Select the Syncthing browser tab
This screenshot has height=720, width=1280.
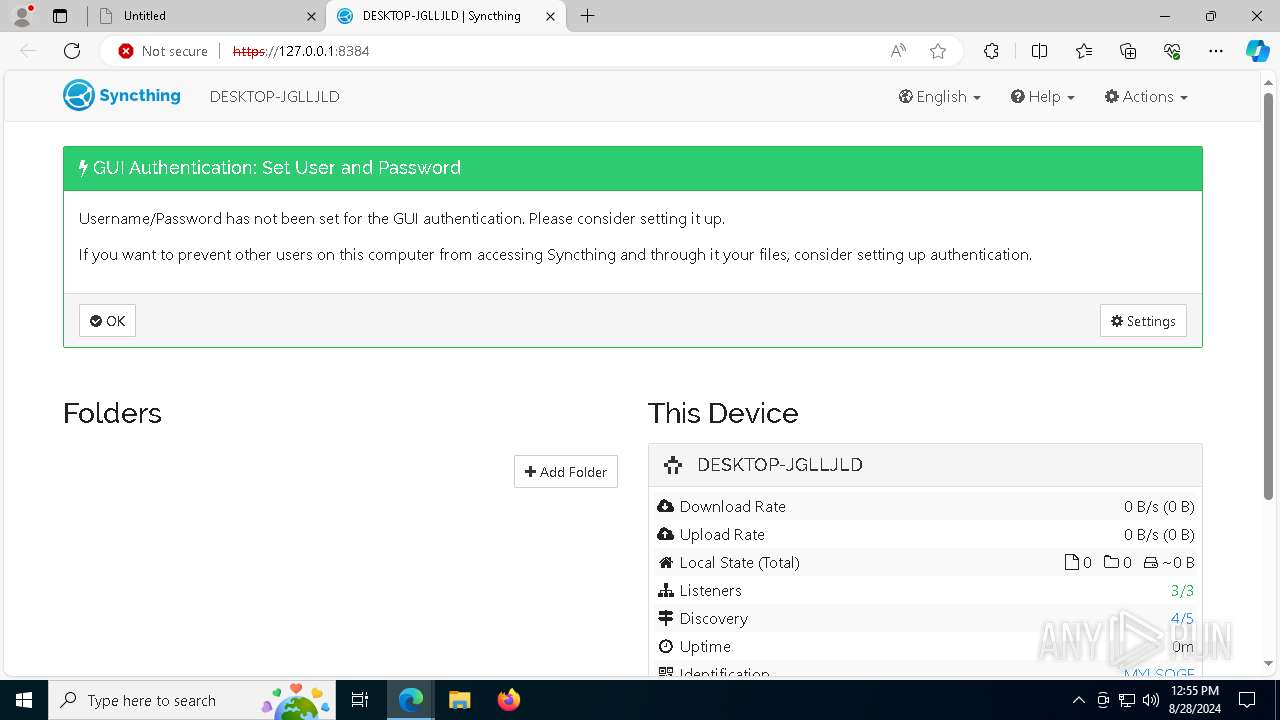click(x=446, y=16)
